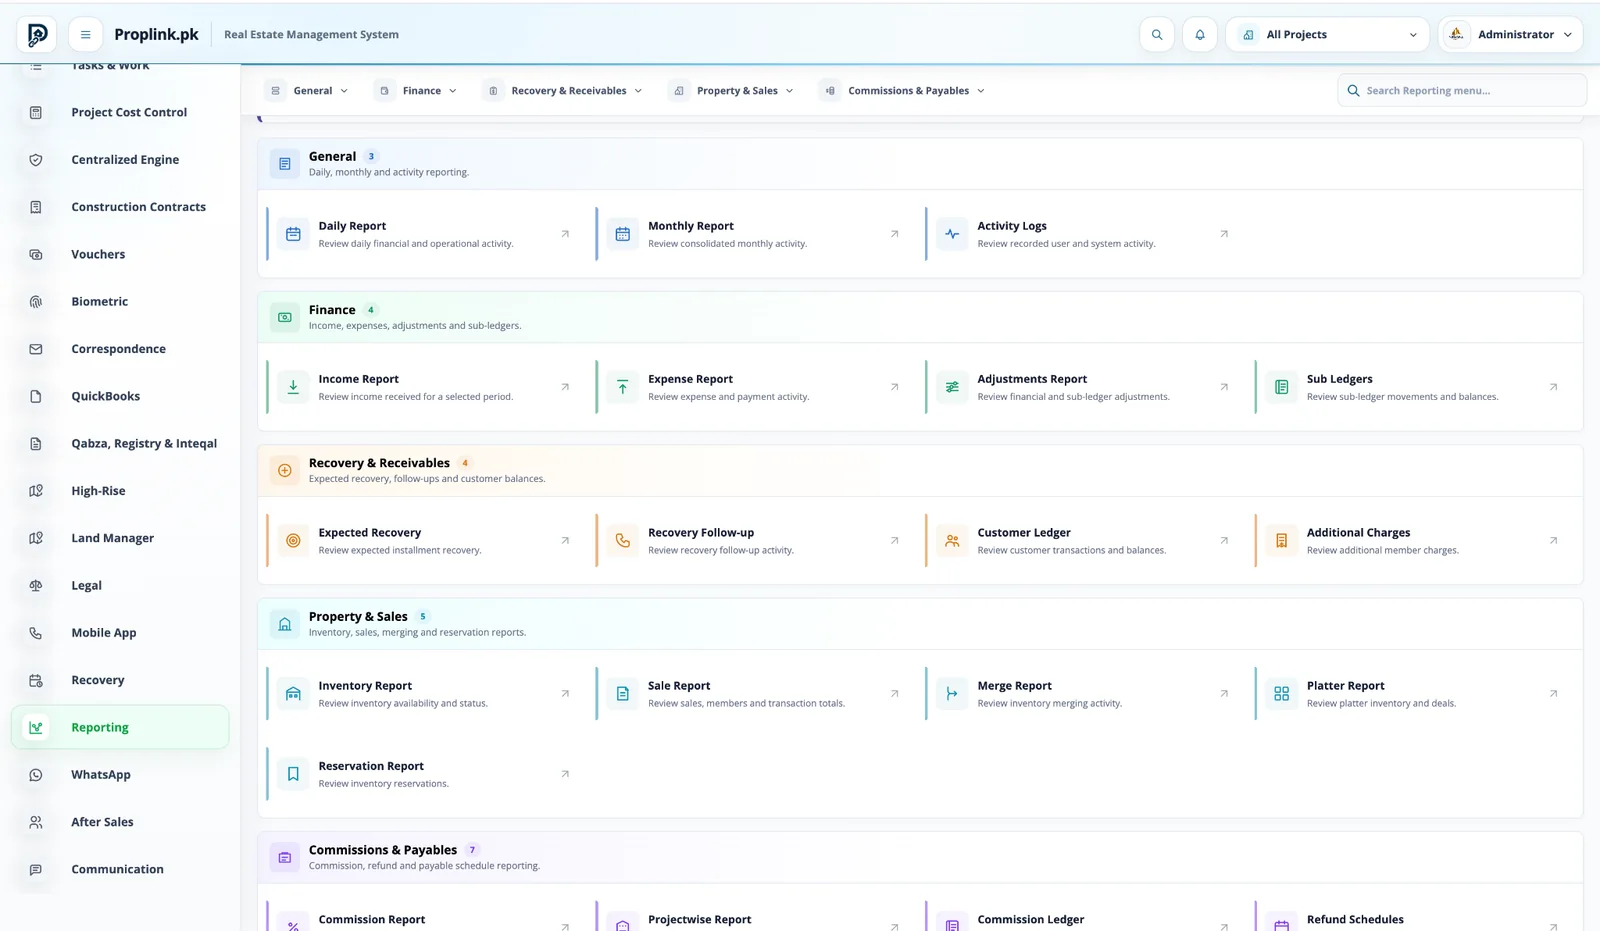Click the Expense Report upload icon
The image size is (1600, 931).
622,387
